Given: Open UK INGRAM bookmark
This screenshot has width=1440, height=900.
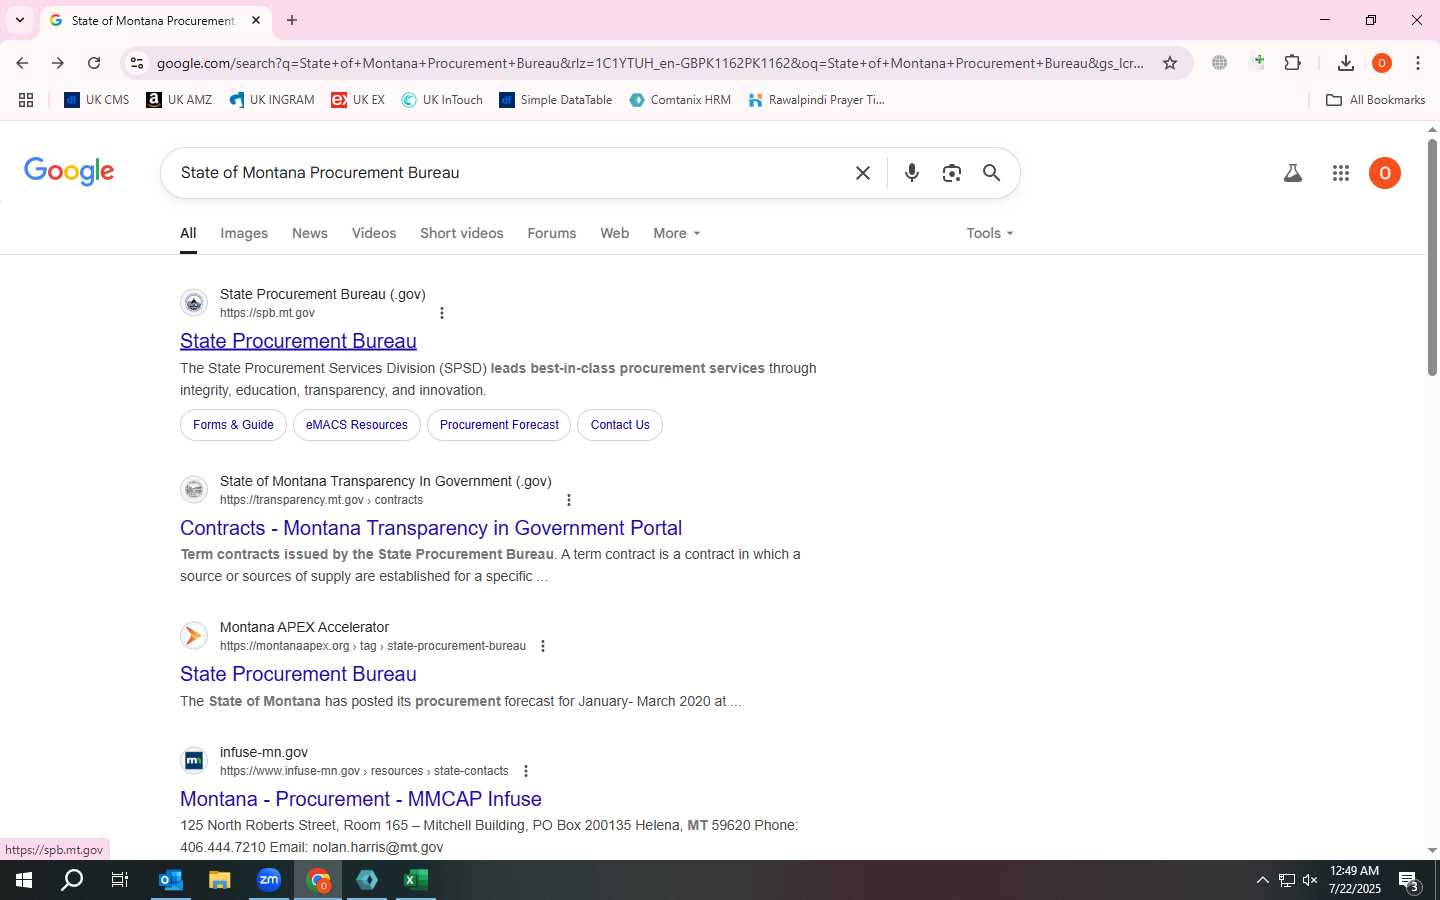Looking at the screenshot, I should point(272,100).
